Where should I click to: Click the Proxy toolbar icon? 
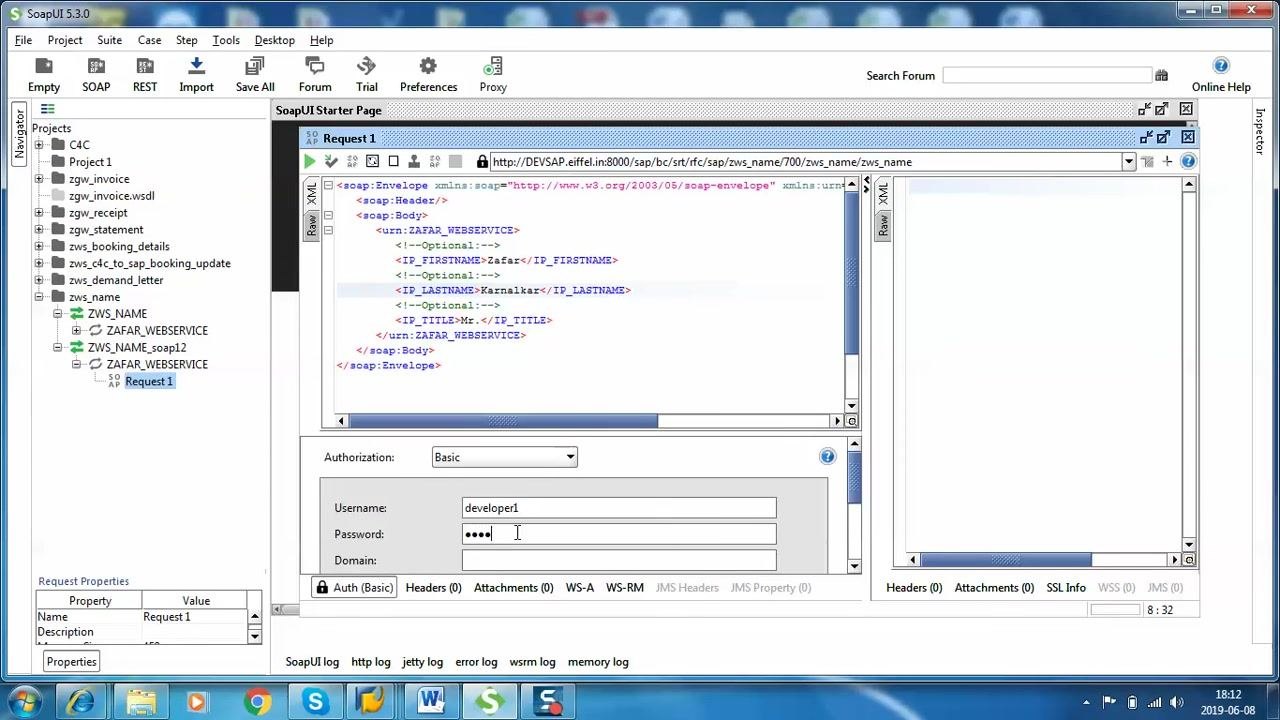493,75
